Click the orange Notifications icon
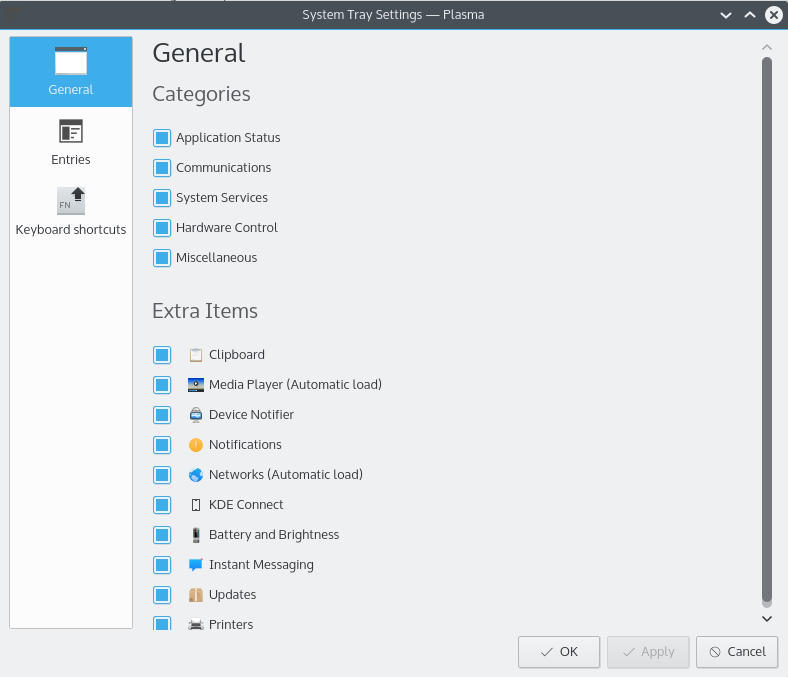This screenshot has width=788, height=677. point(195,445)
